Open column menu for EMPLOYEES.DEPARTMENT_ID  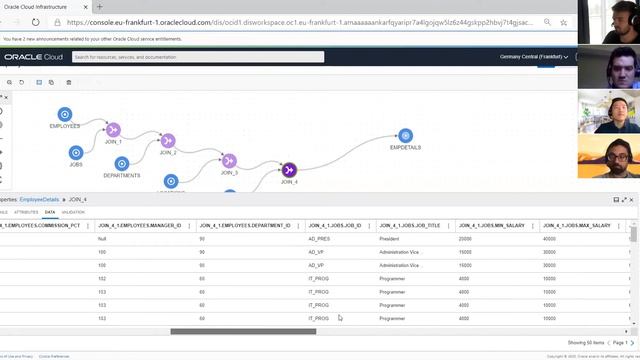(x=298, y=226)
